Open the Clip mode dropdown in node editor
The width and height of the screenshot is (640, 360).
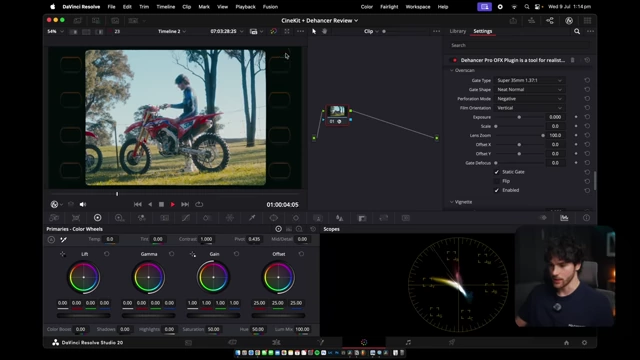371,31
